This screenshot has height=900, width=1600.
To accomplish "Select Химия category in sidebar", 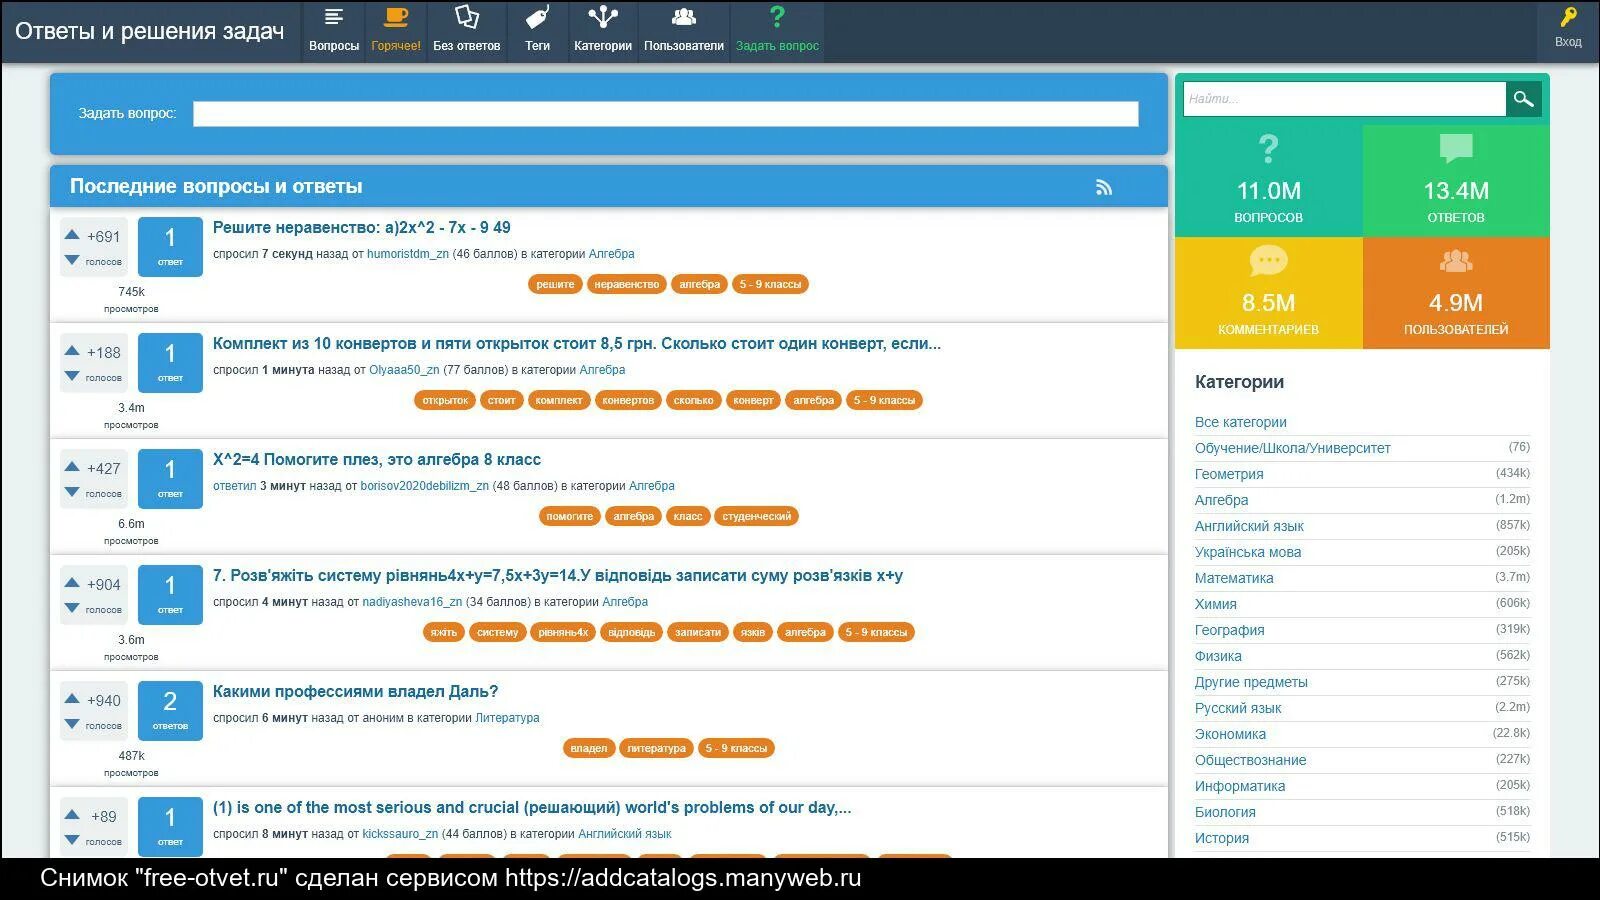I will (x=1216, y=604).
